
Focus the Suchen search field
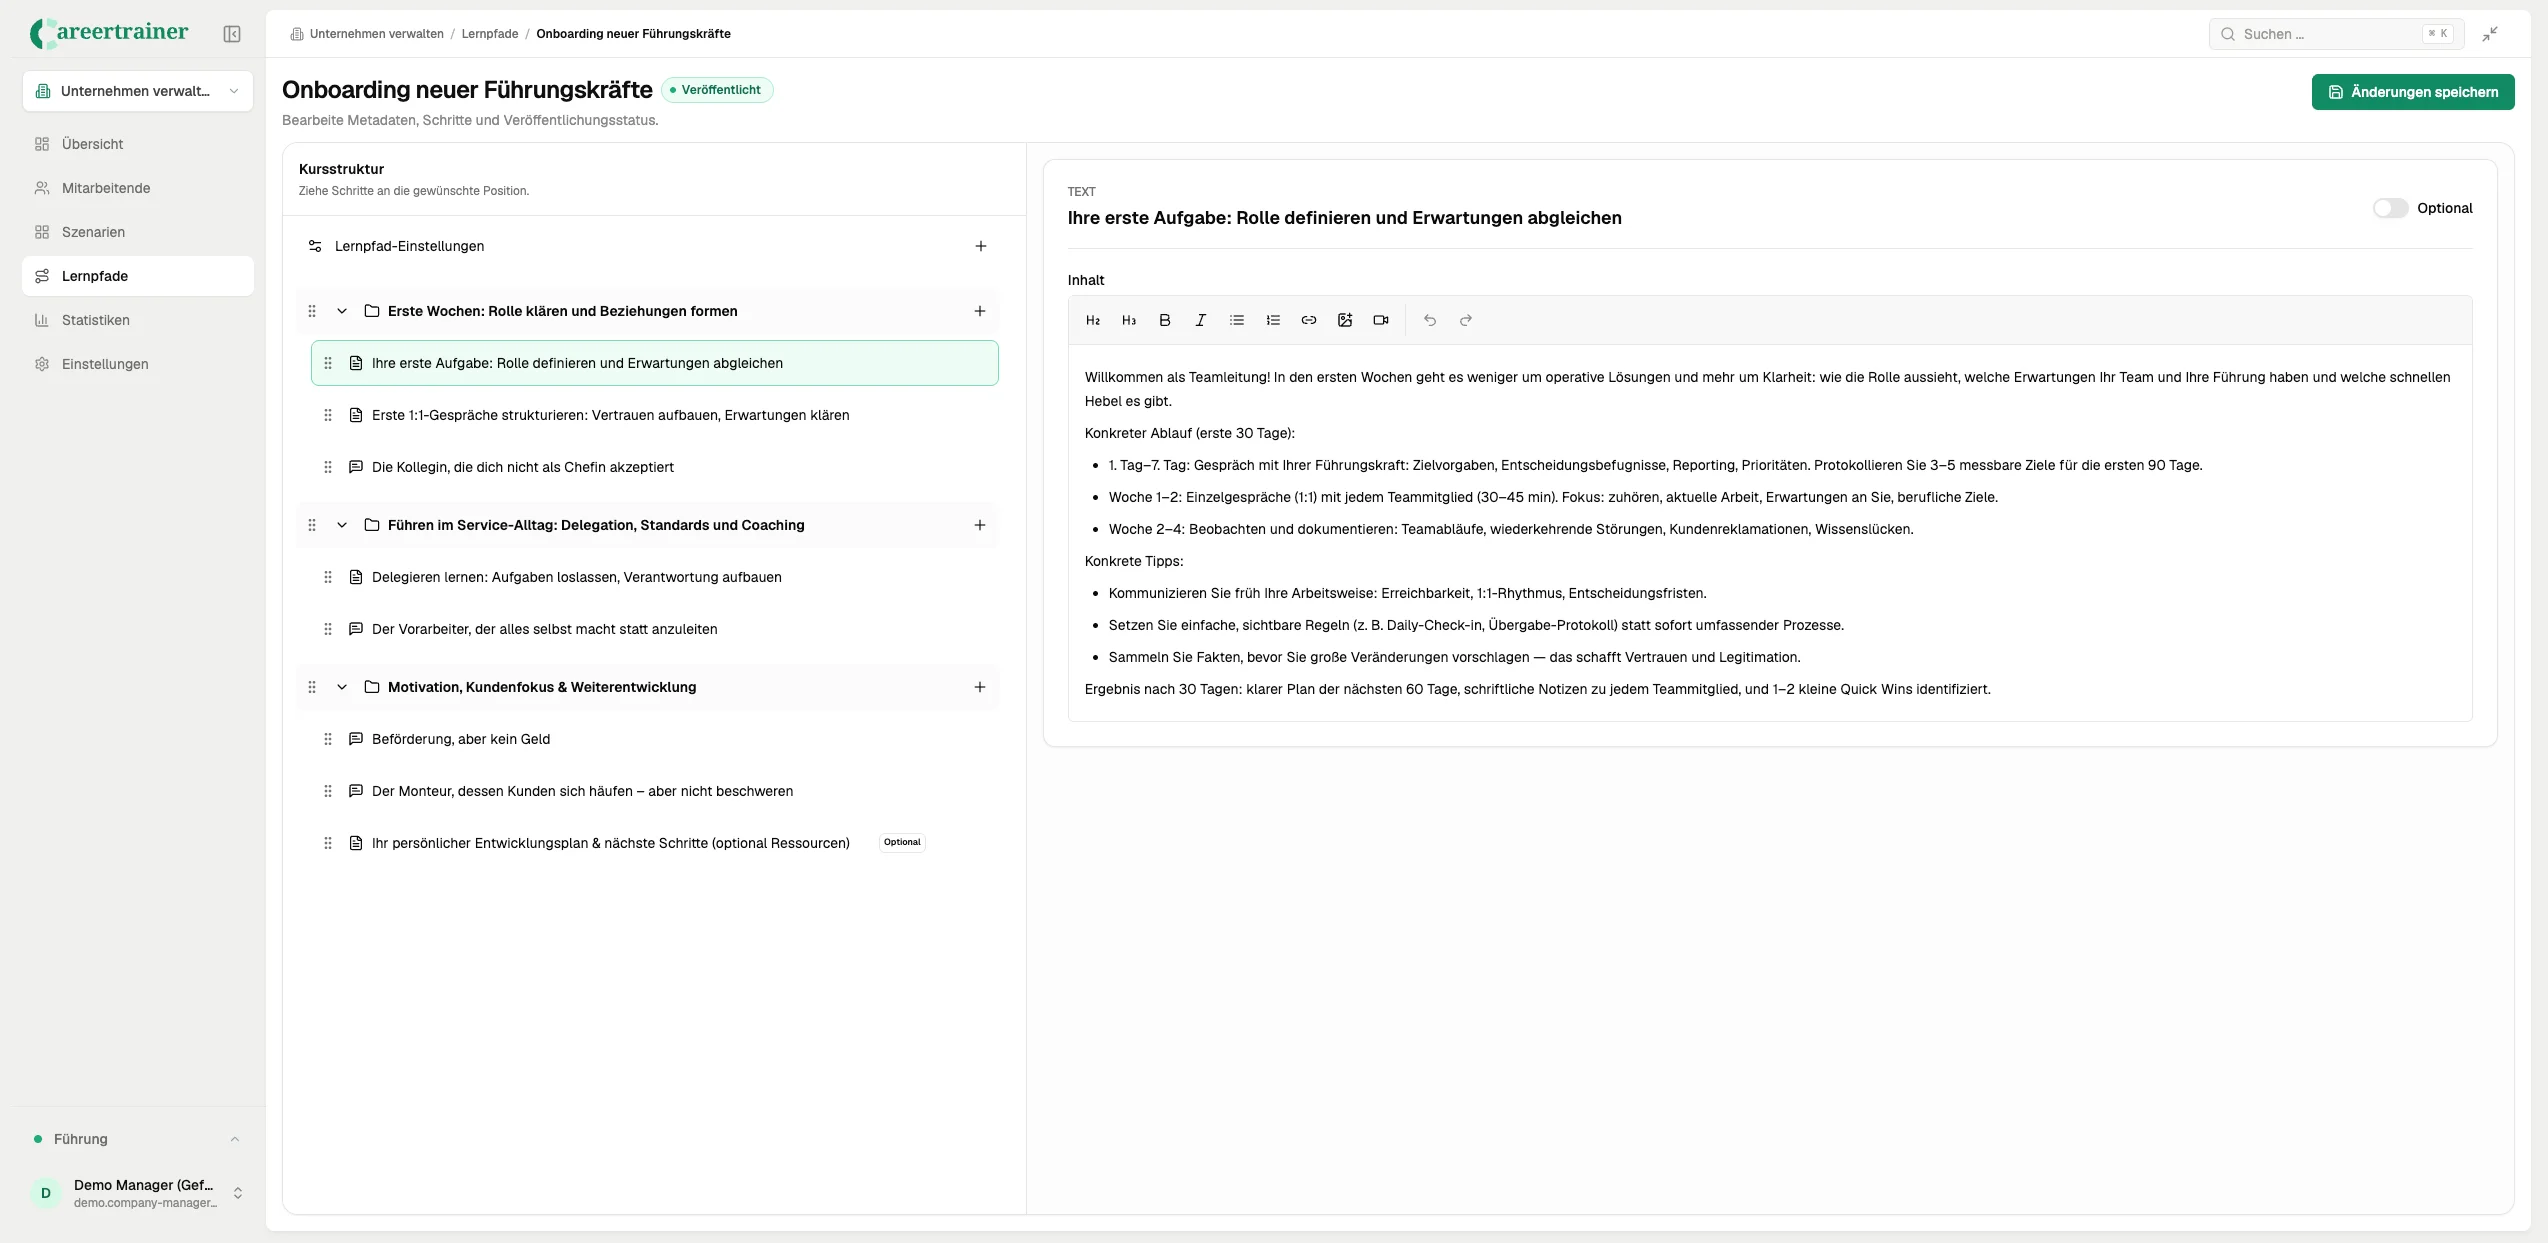click(2336, 34)
